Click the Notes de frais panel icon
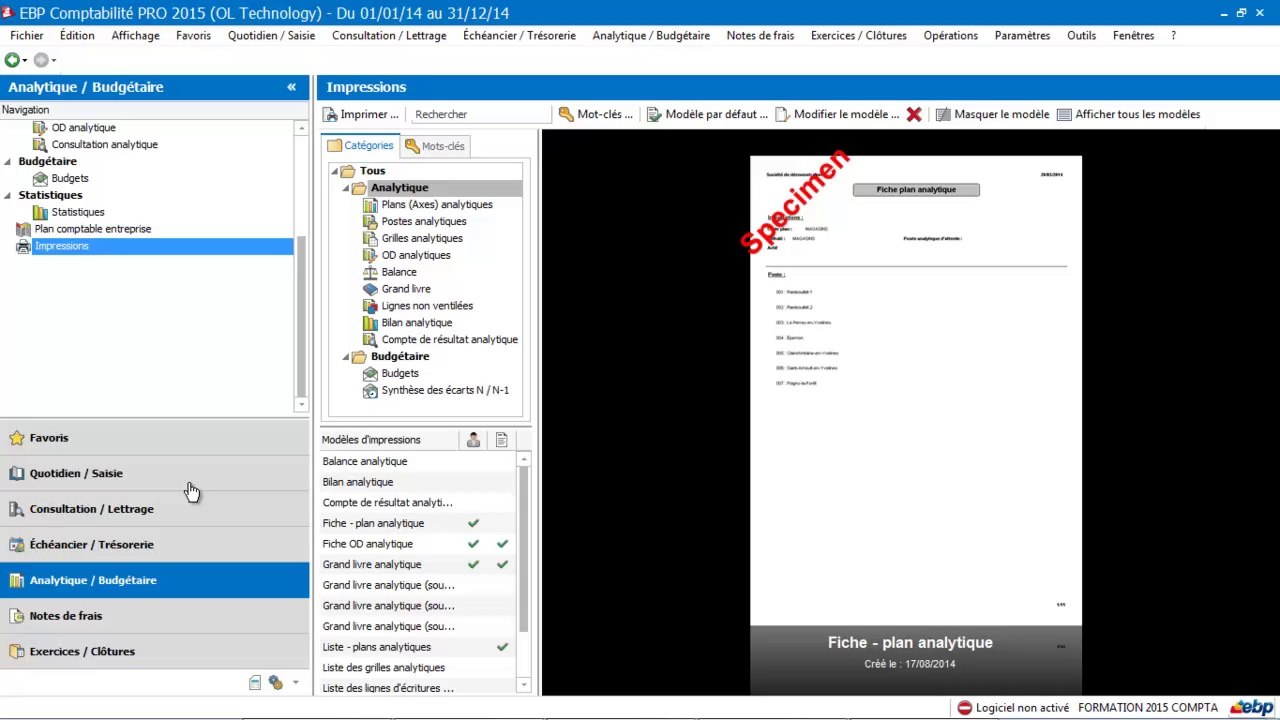This screenshot has width=1280, height=720. pos(16,616)
